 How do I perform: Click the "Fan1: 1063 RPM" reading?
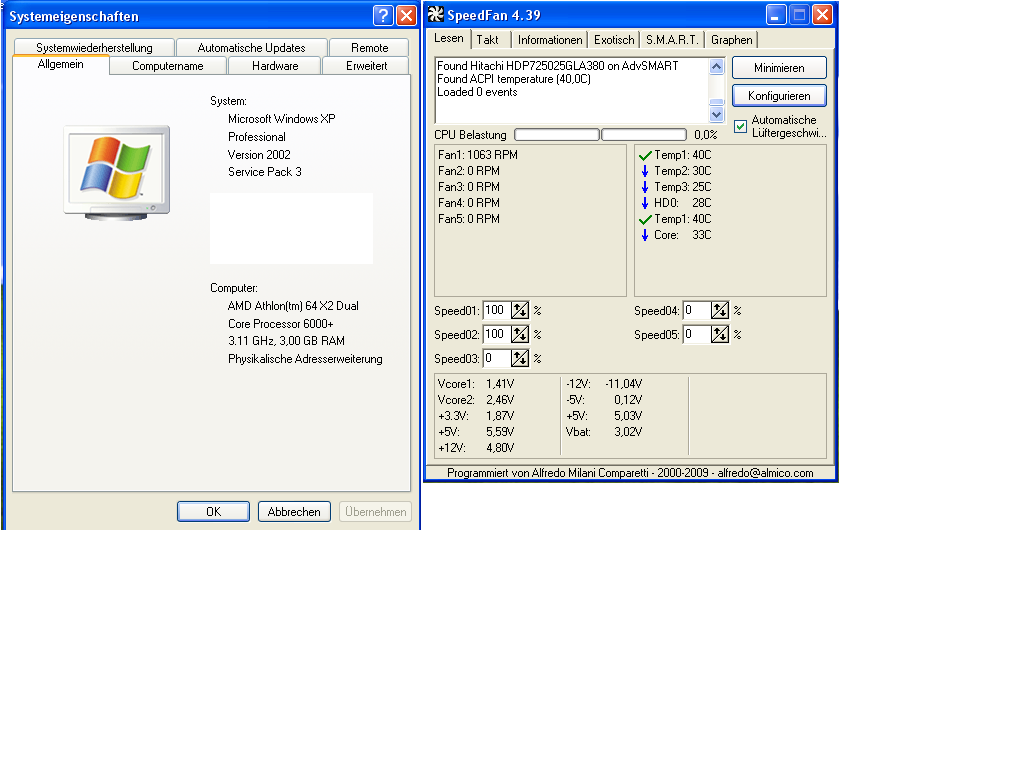point(478,155)
